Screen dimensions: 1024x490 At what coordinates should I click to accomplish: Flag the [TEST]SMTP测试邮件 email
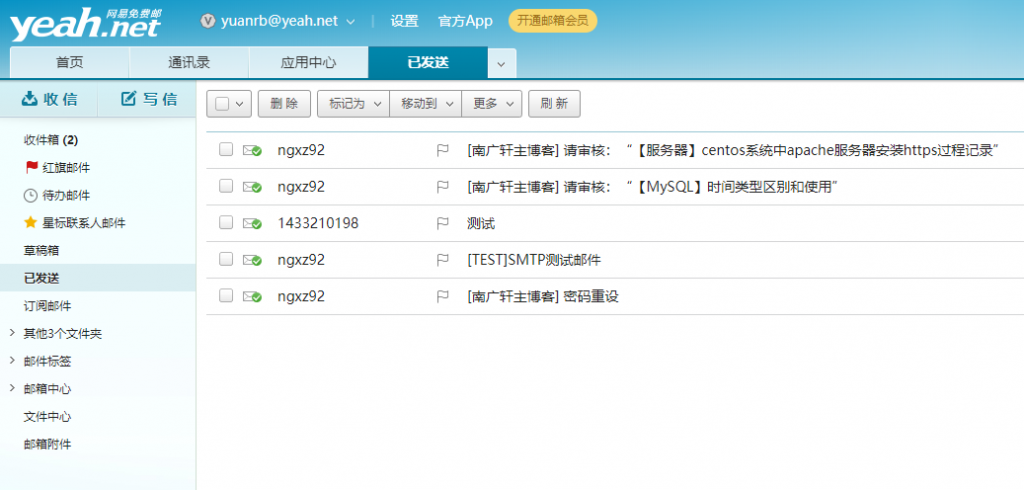(x=443, y=260)
